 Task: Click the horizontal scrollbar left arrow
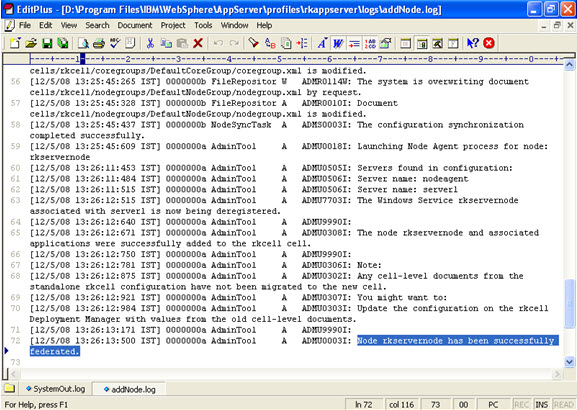tap(14, 374)
